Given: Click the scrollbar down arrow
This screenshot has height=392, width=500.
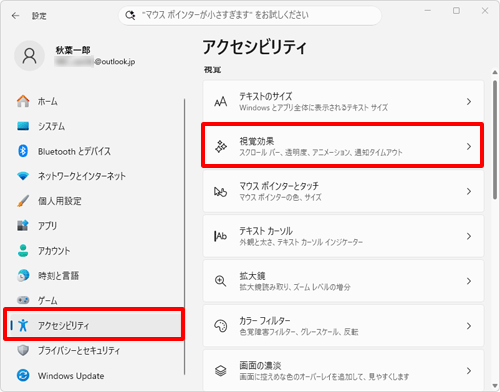Looking at the screenshot, I should (x=495, y=386).
